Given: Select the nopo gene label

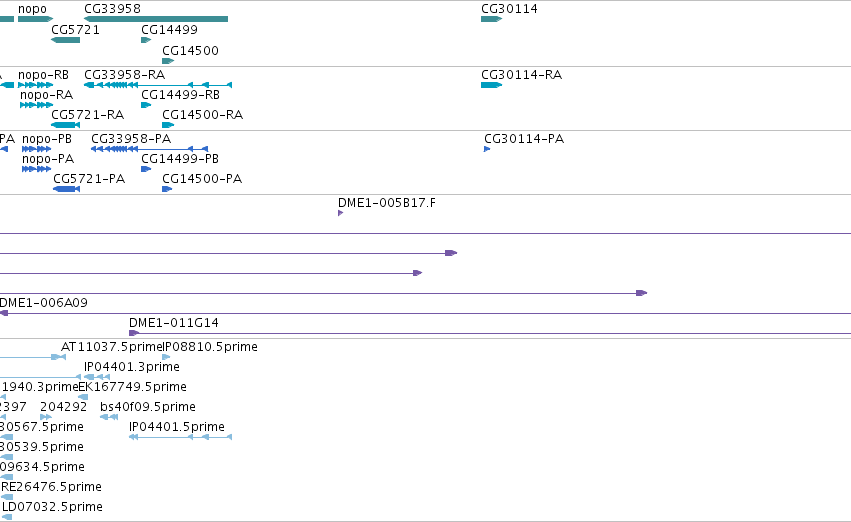Looking at the screenshot, I should click(x=32, y=9).
